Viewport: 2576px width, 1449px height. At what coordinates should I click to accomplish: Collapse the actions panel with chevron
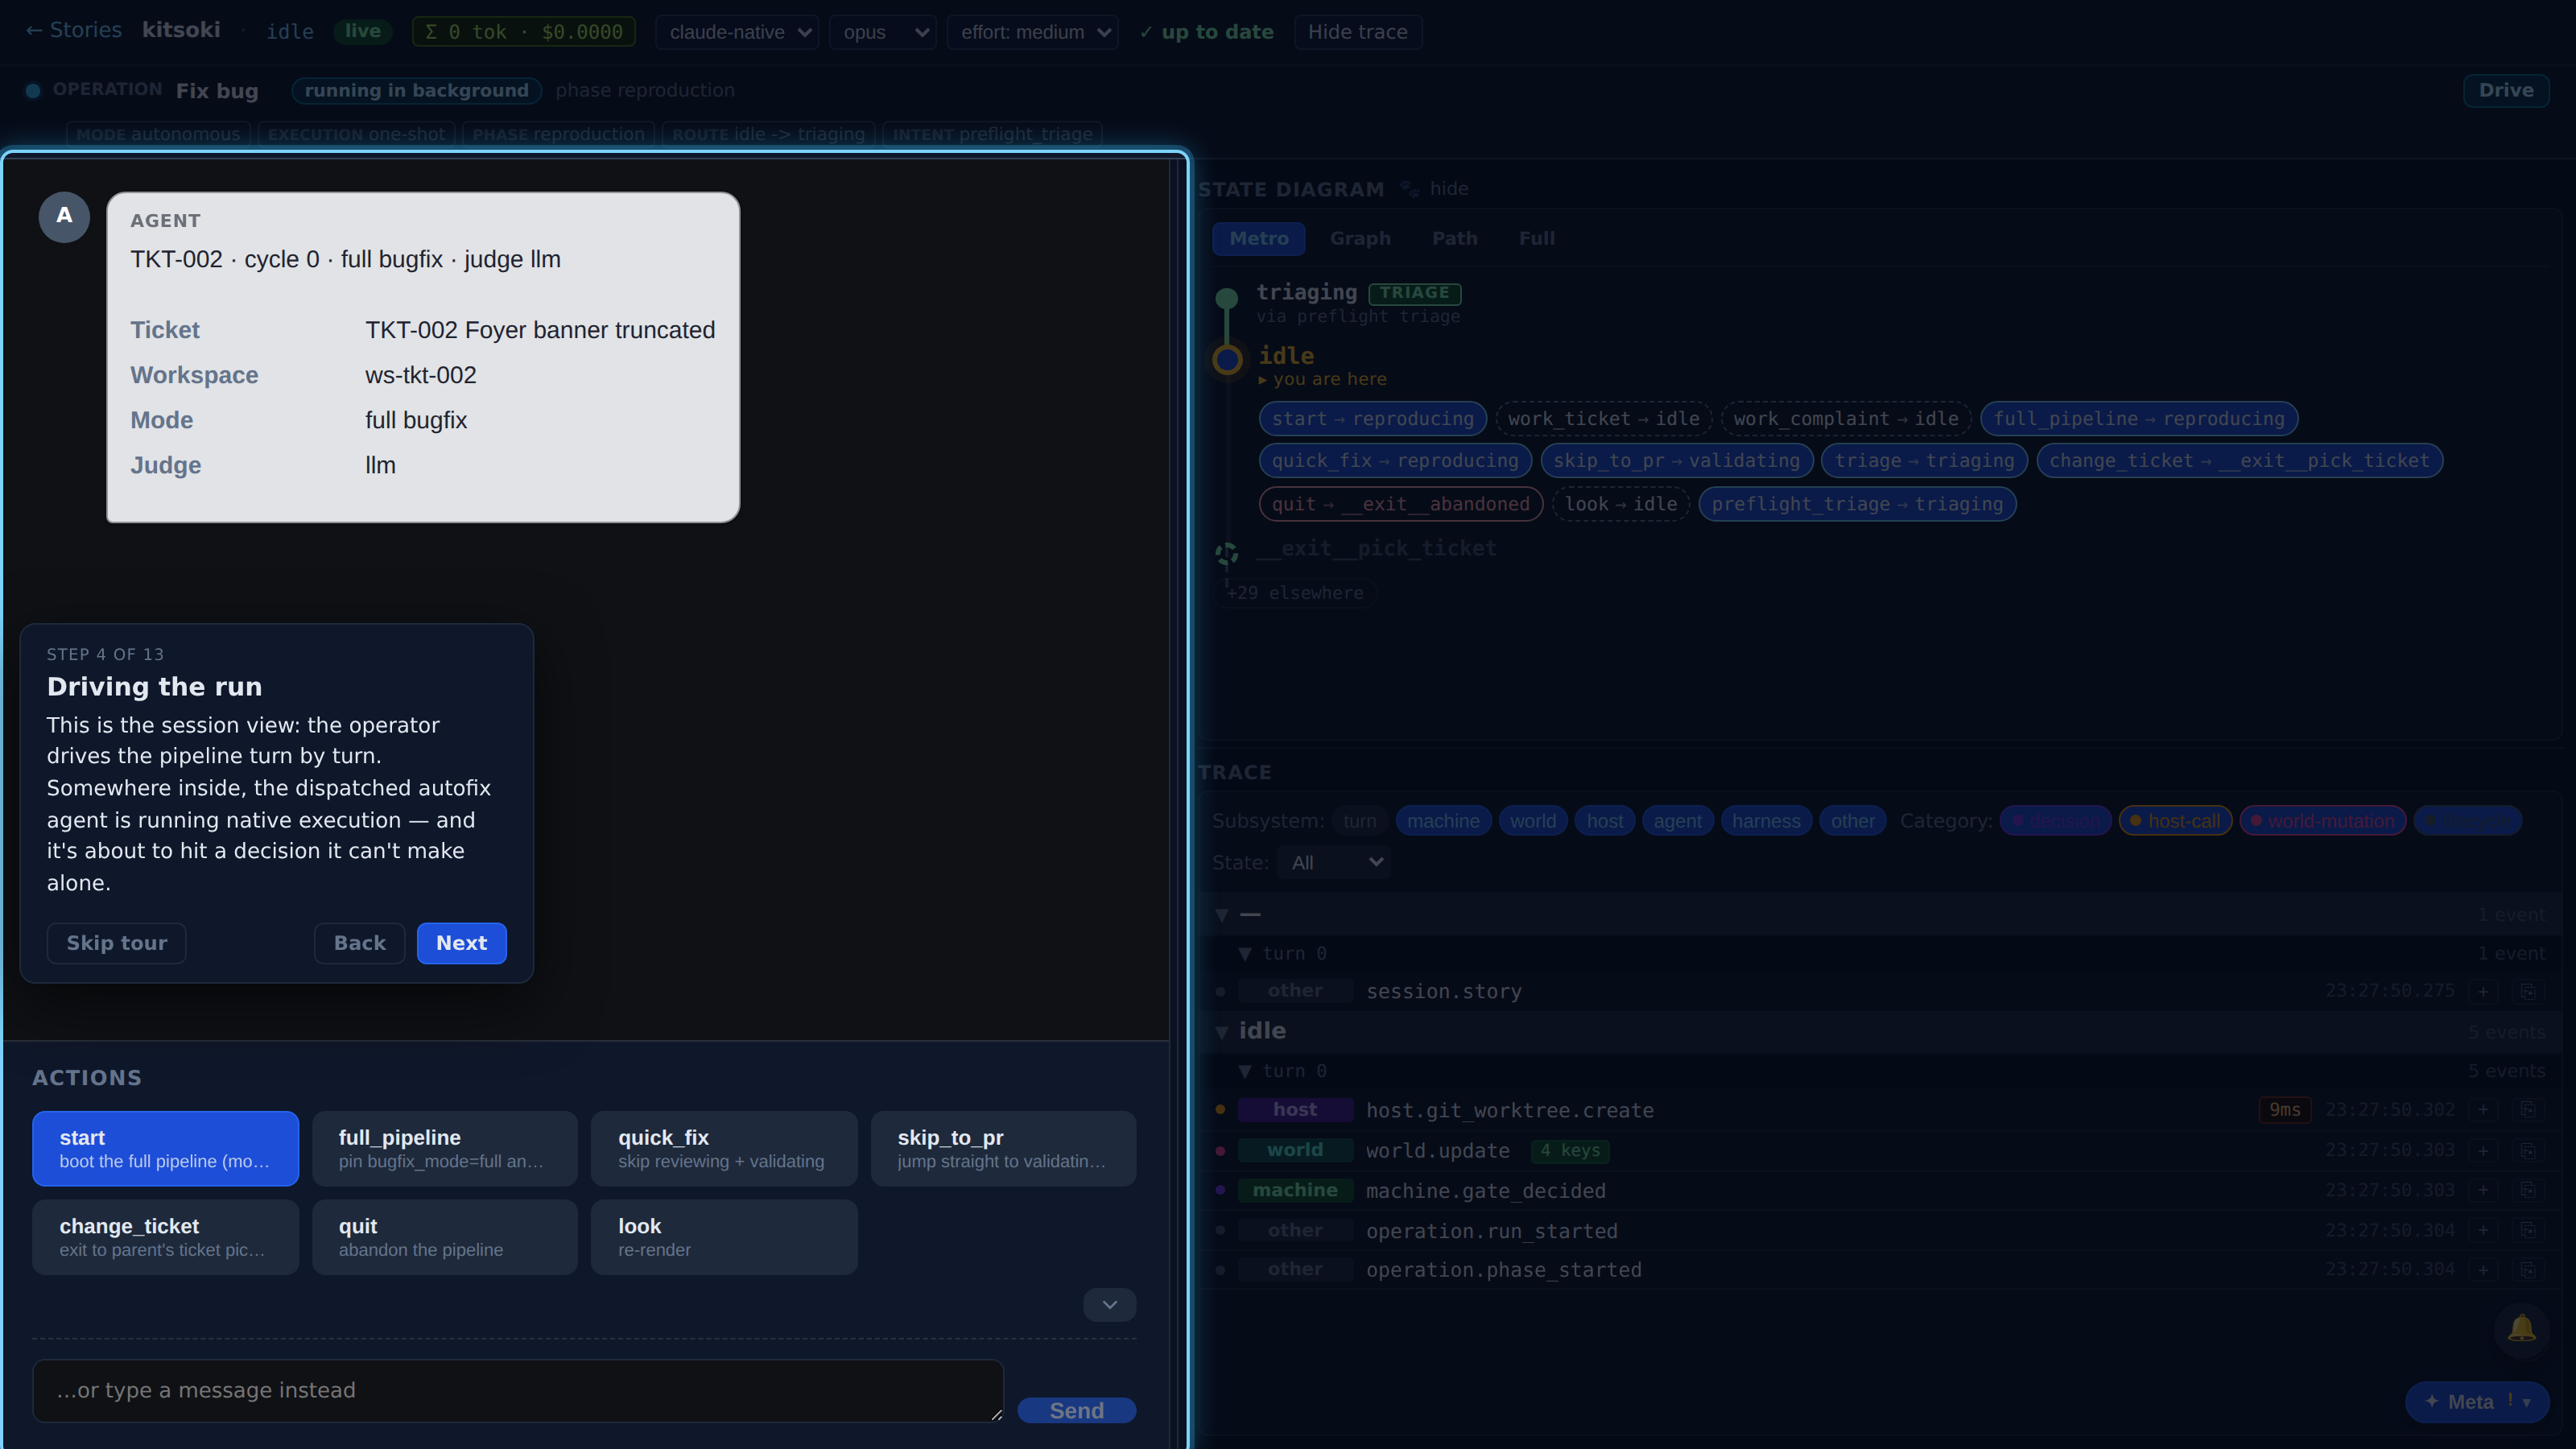[x=1109, y=1304]
